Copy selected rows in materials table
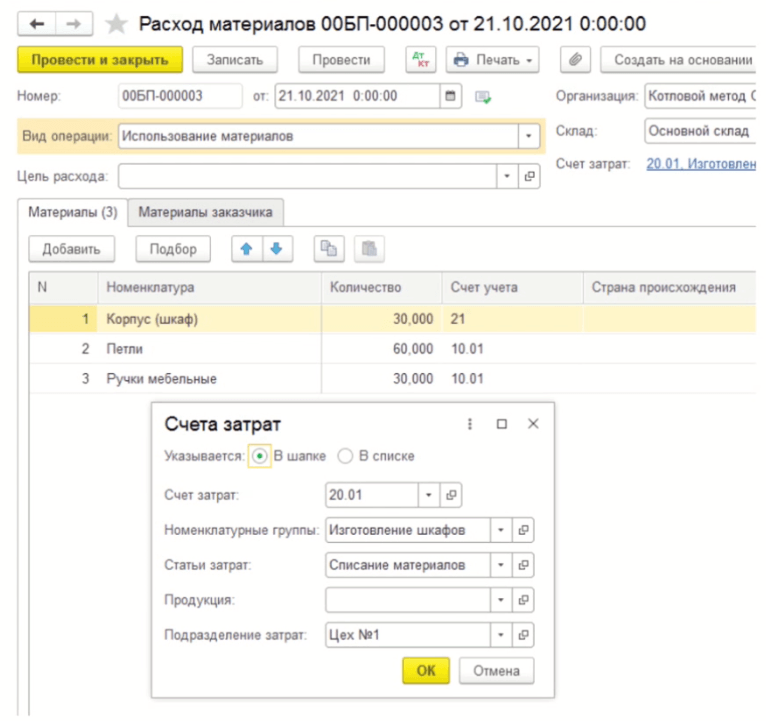This screenshot has height=721, width=766. [326, 249]
